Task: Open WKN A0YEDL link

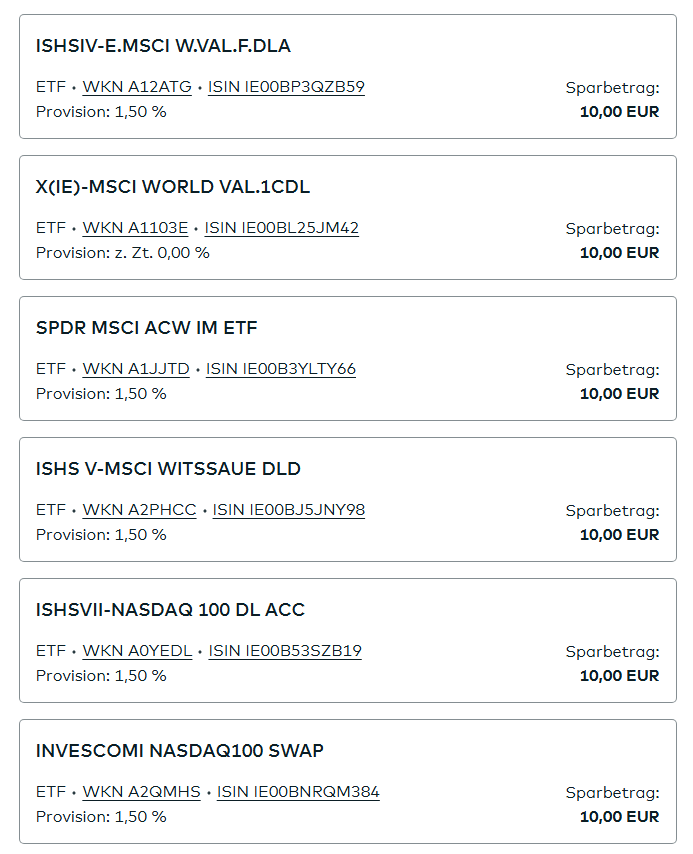Action: click(137, 651)
